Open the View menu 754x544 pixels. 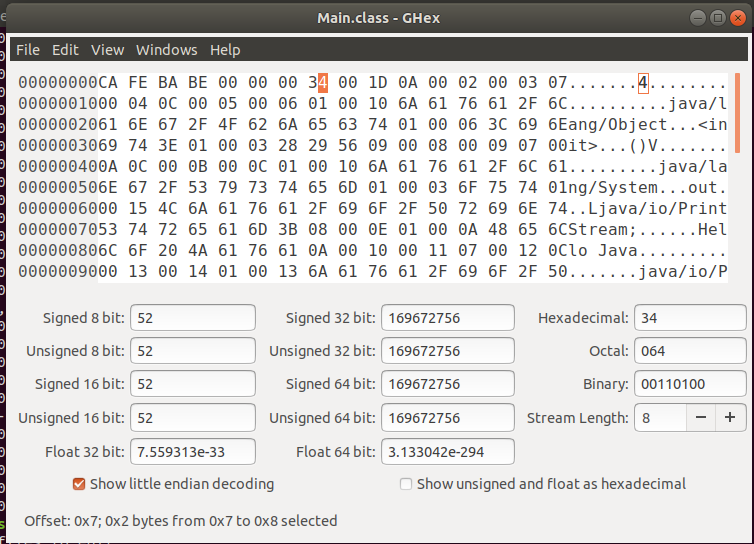pos(108,50)
